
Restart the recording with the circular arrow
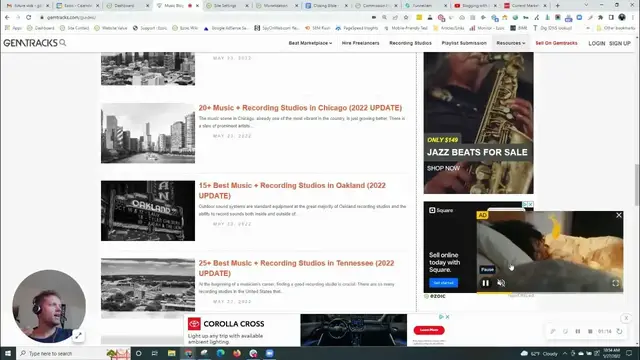620,331
